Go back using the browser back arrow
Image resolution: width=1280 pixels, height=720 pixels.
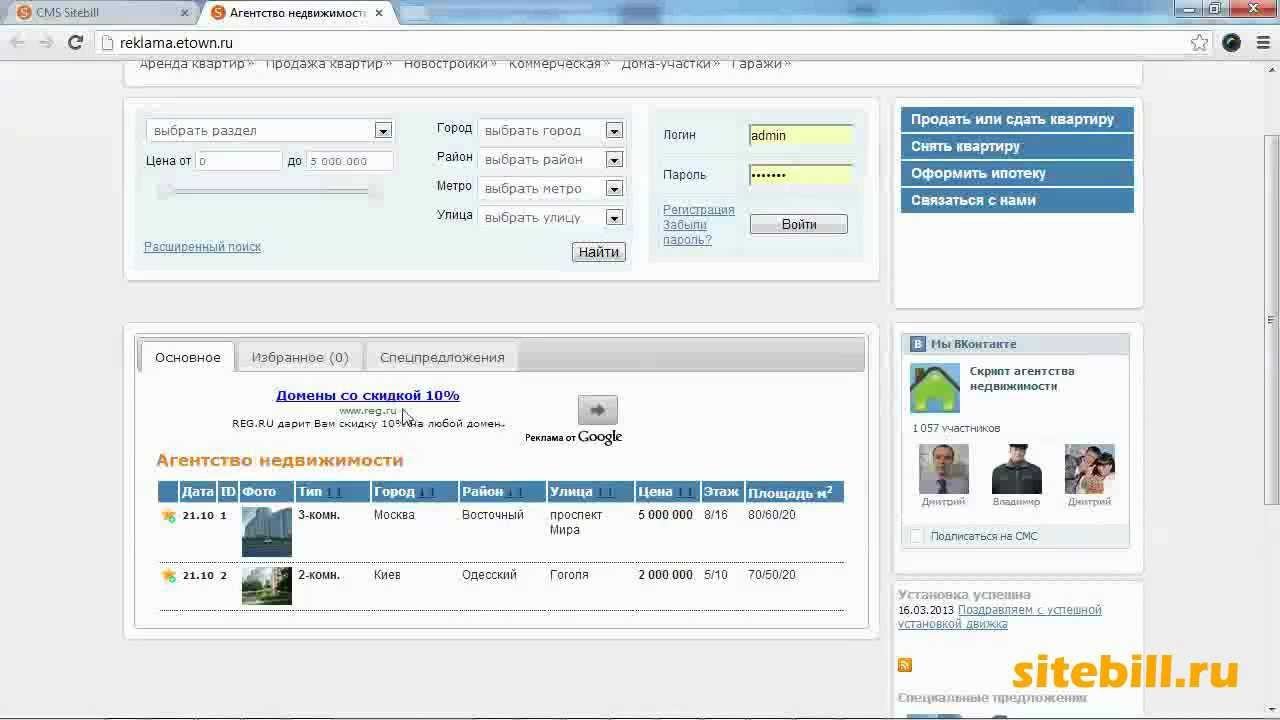[x=17, y=42]
